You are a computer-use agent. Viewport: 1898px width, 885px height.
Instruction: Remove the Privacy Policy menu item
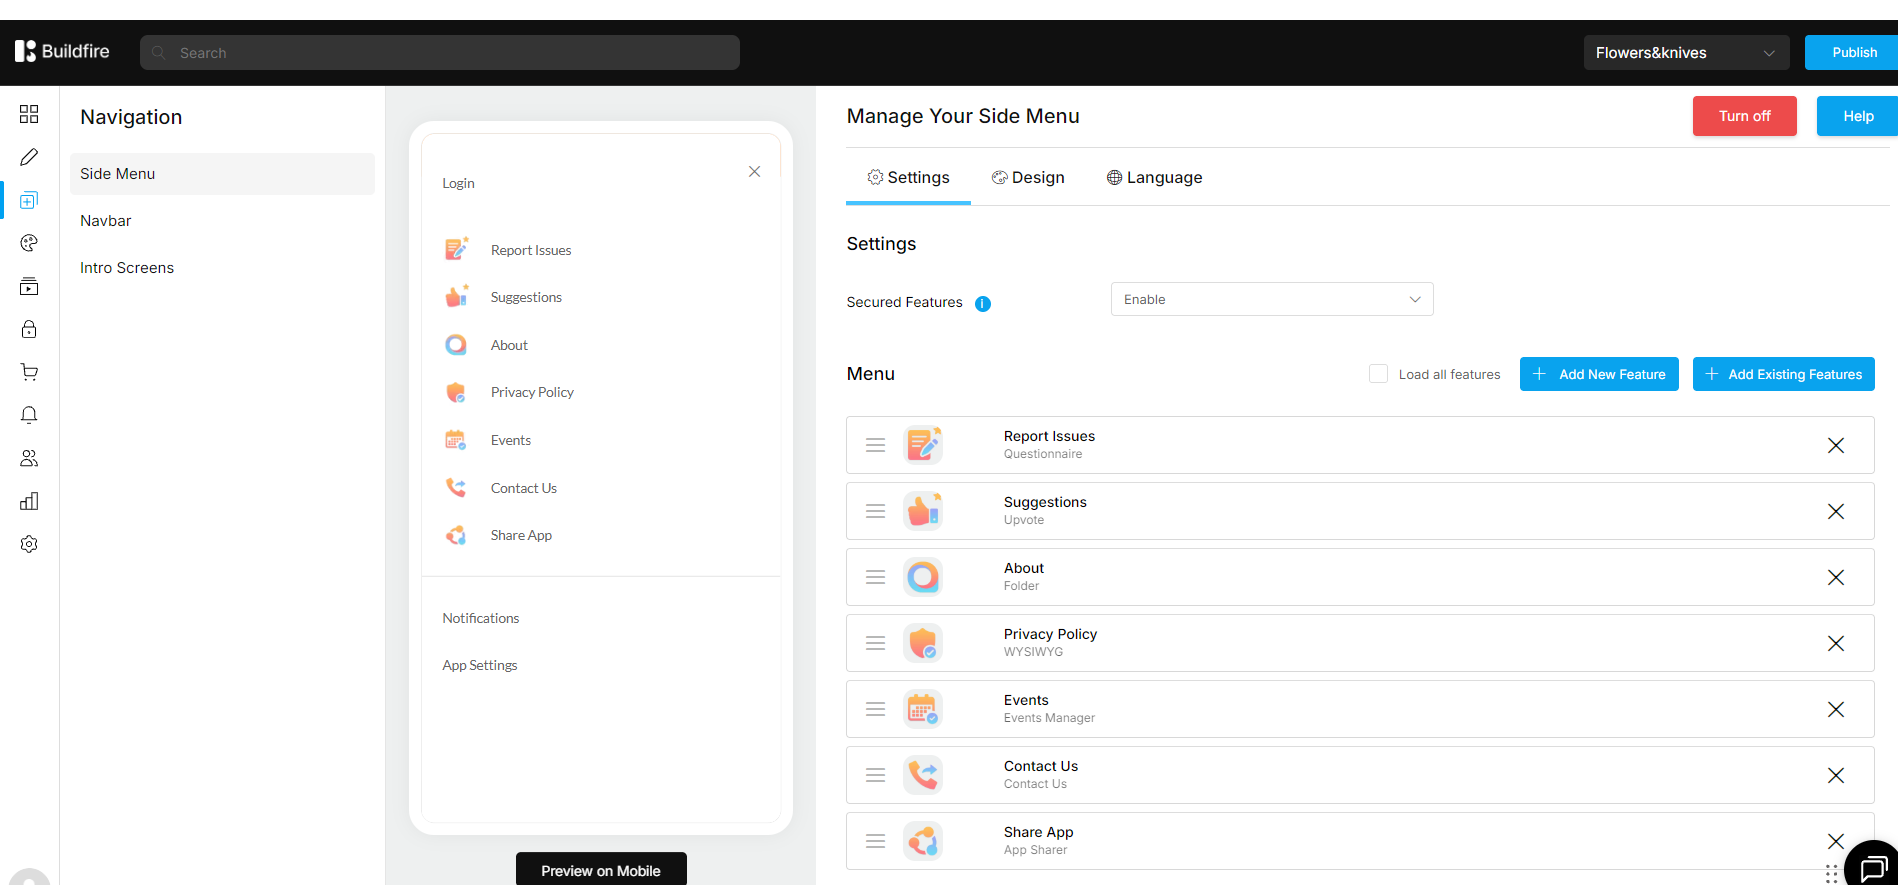1836,643
